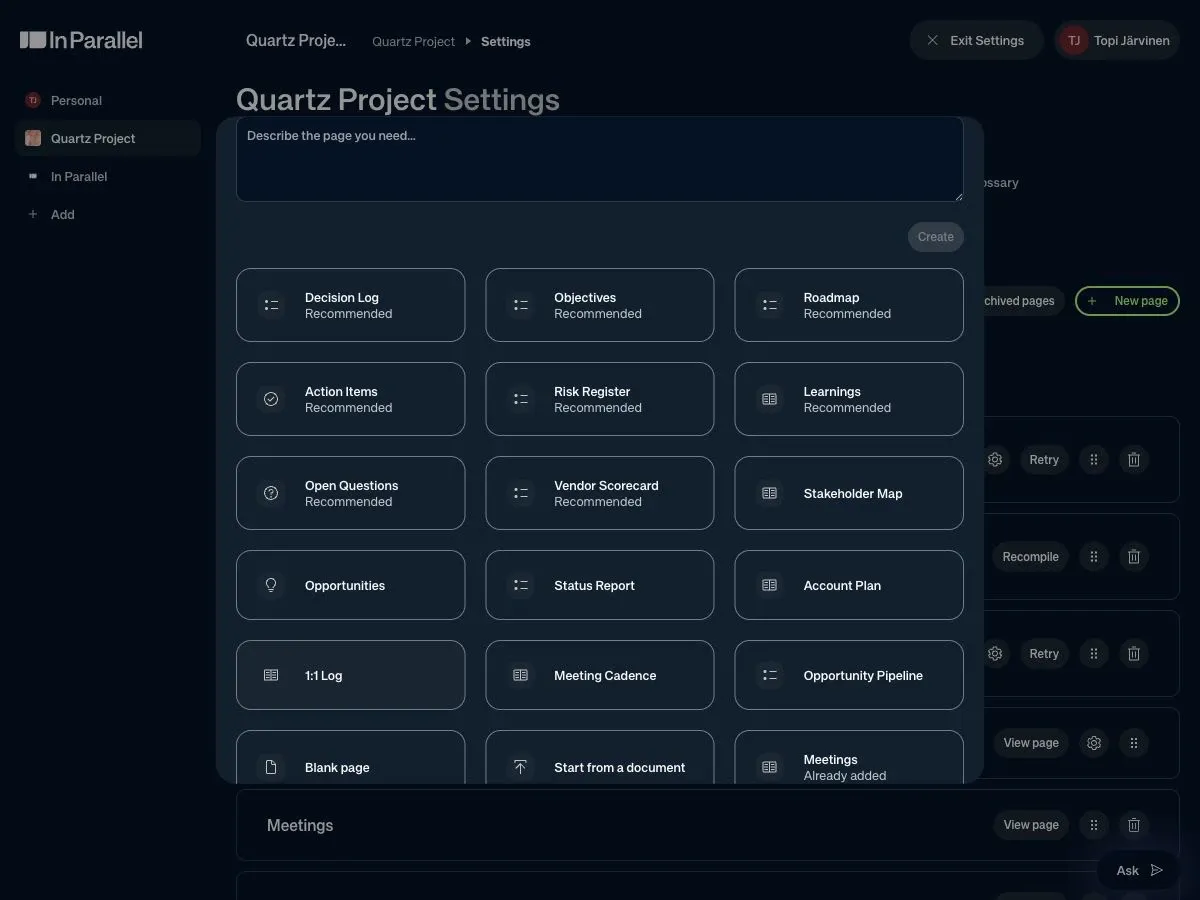The height and width of the screenshot is (900, 1200).
Task: Click the Exit Settings button label
Action: (x=987, y=40)
